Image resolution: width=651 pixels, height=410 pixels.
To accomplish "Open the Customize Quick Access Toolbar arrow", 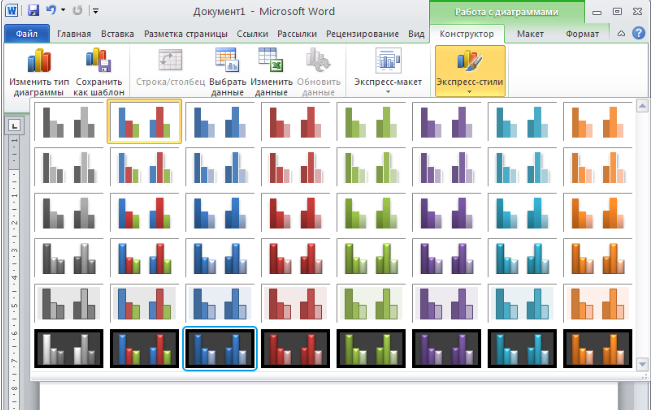I will [x=95, y=12].
